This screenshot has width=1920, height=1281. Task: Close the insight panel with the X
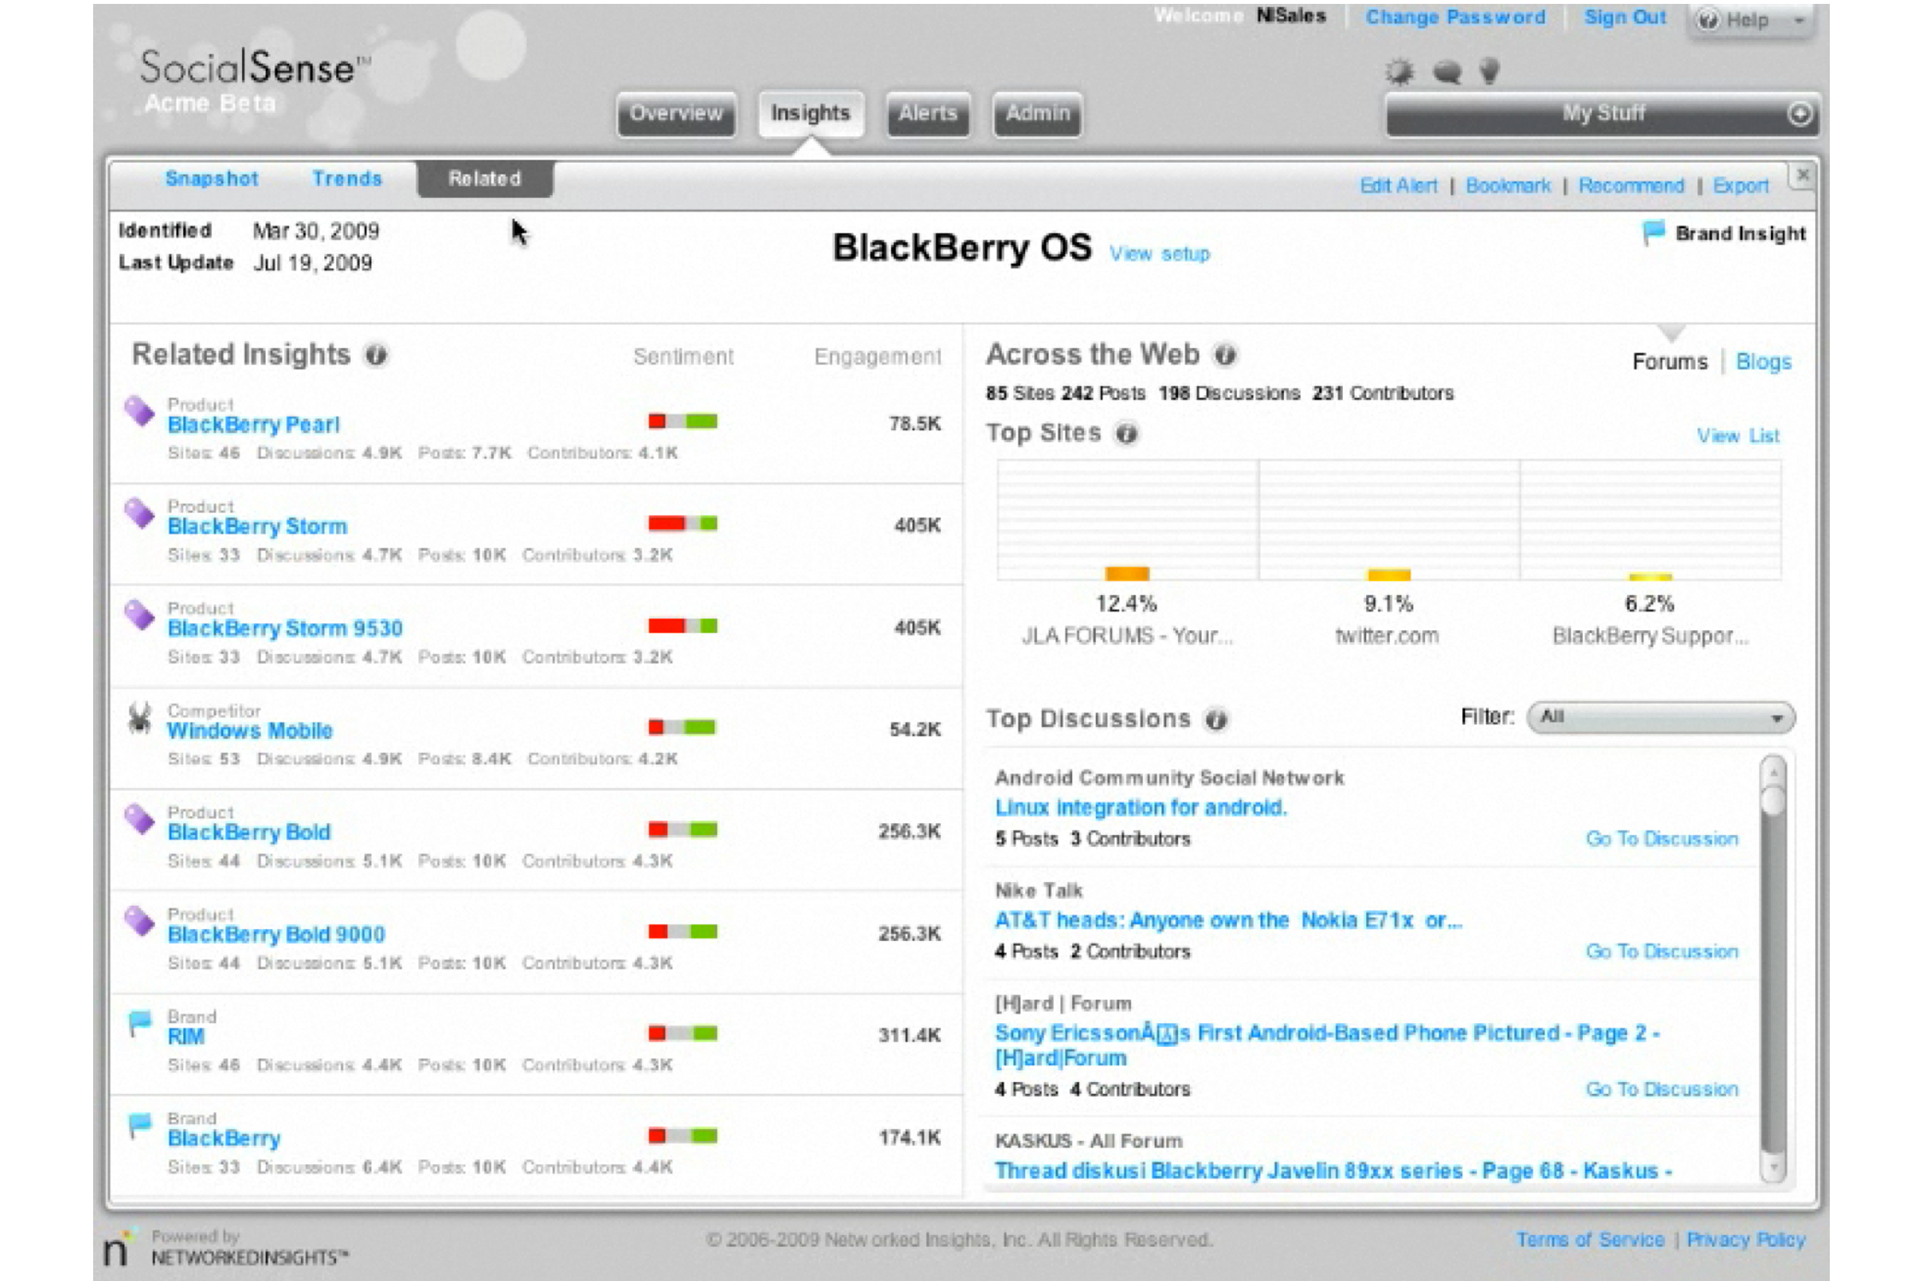click(1802, 175)
